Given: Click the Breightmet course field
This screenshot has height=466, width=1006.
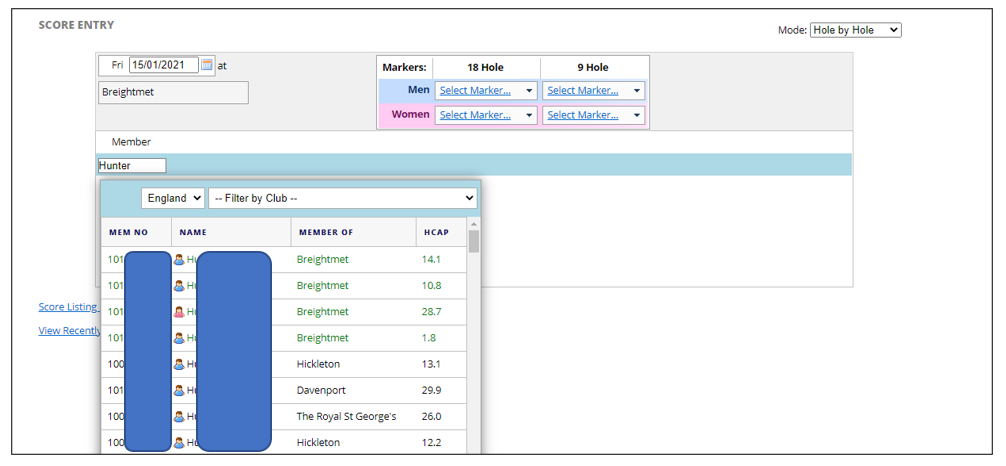Looking at the screenshot, I should point(173,92).
